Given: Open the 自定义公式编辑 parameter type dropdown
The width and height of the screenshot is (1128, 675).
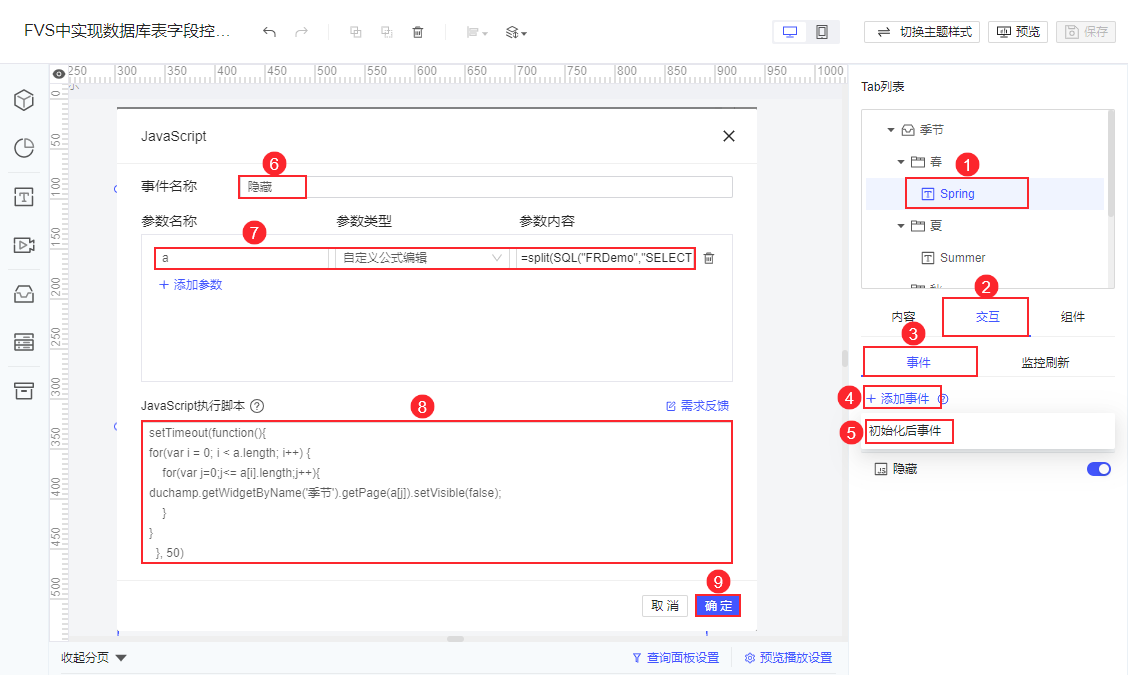Looking at the screenshot, I should [x=422, y=258].
